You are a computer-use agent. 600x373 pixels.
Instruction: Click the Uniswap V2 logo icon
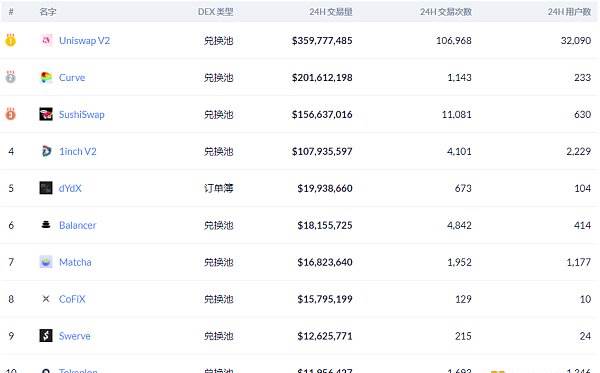46,40
